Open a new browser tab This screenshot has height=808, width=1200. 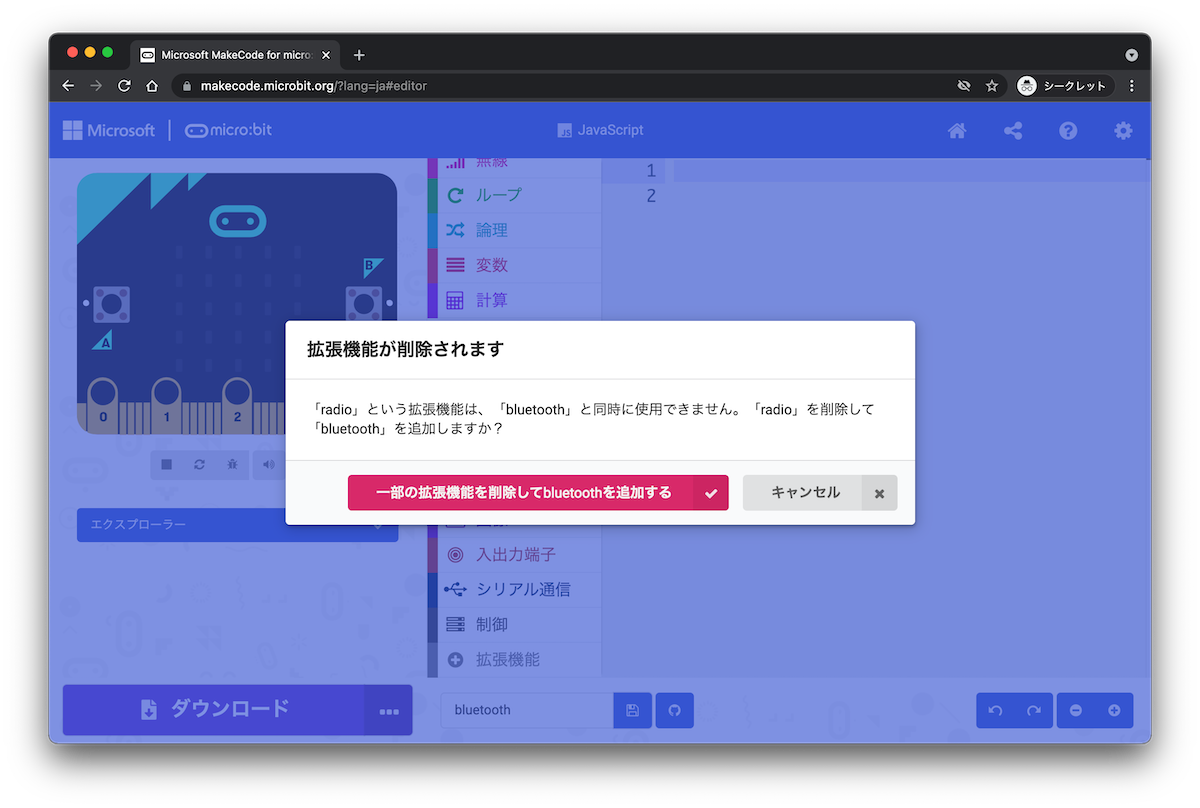coord(359,55)
